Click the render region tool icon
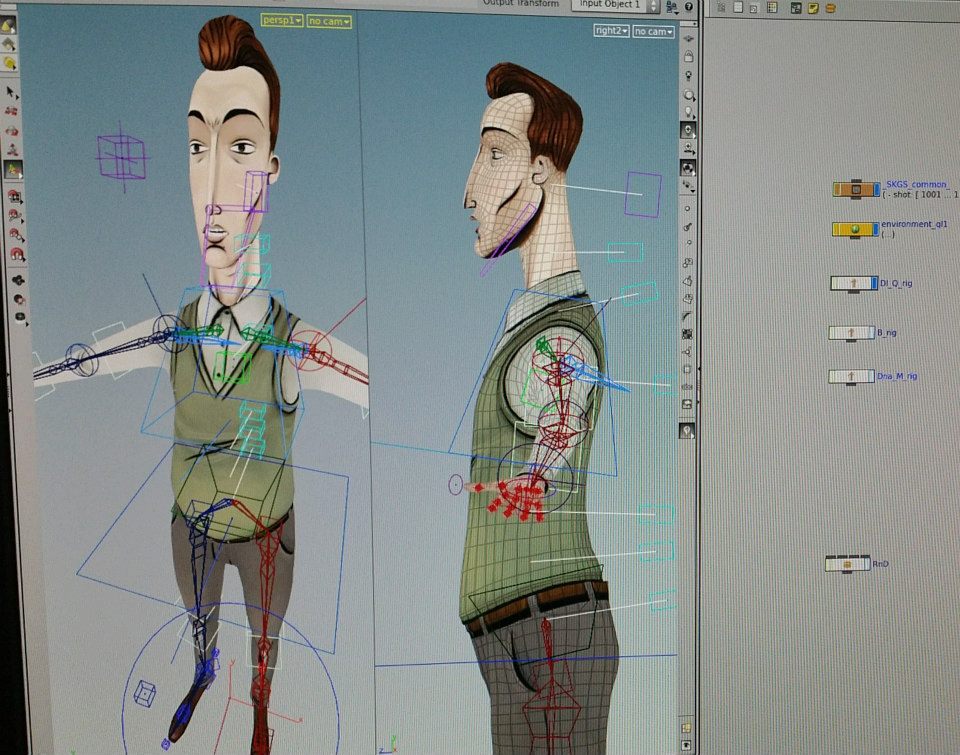The image size is (960, 755). 19,299
